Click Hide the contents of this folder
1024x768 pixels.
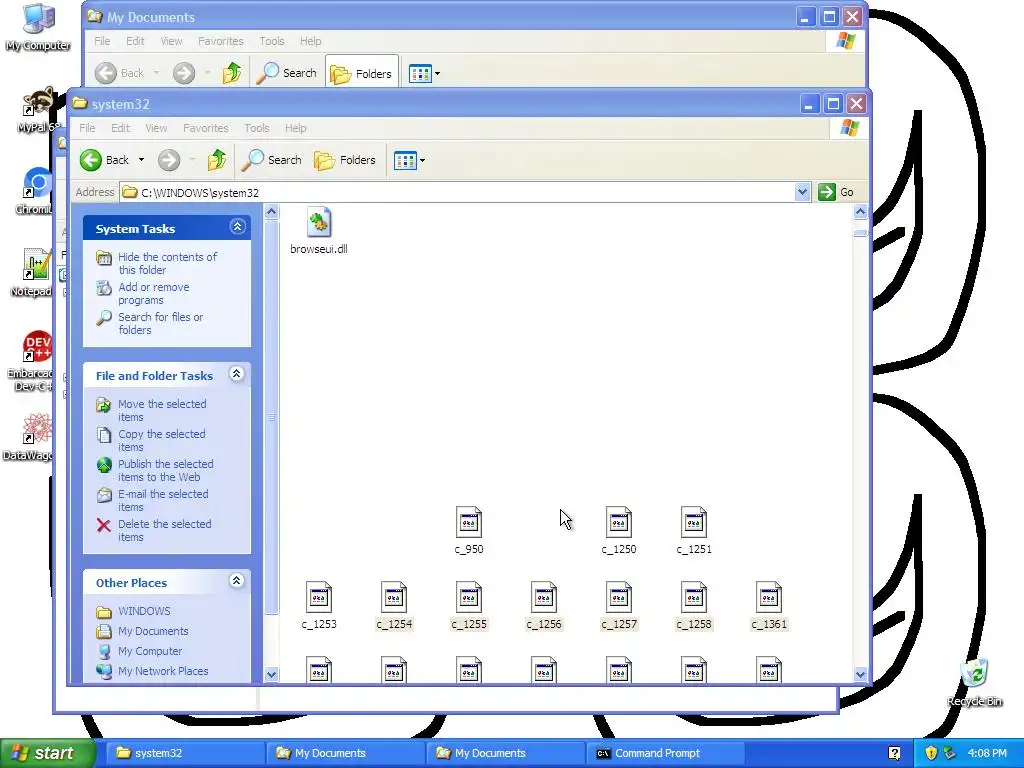point(167,263)
